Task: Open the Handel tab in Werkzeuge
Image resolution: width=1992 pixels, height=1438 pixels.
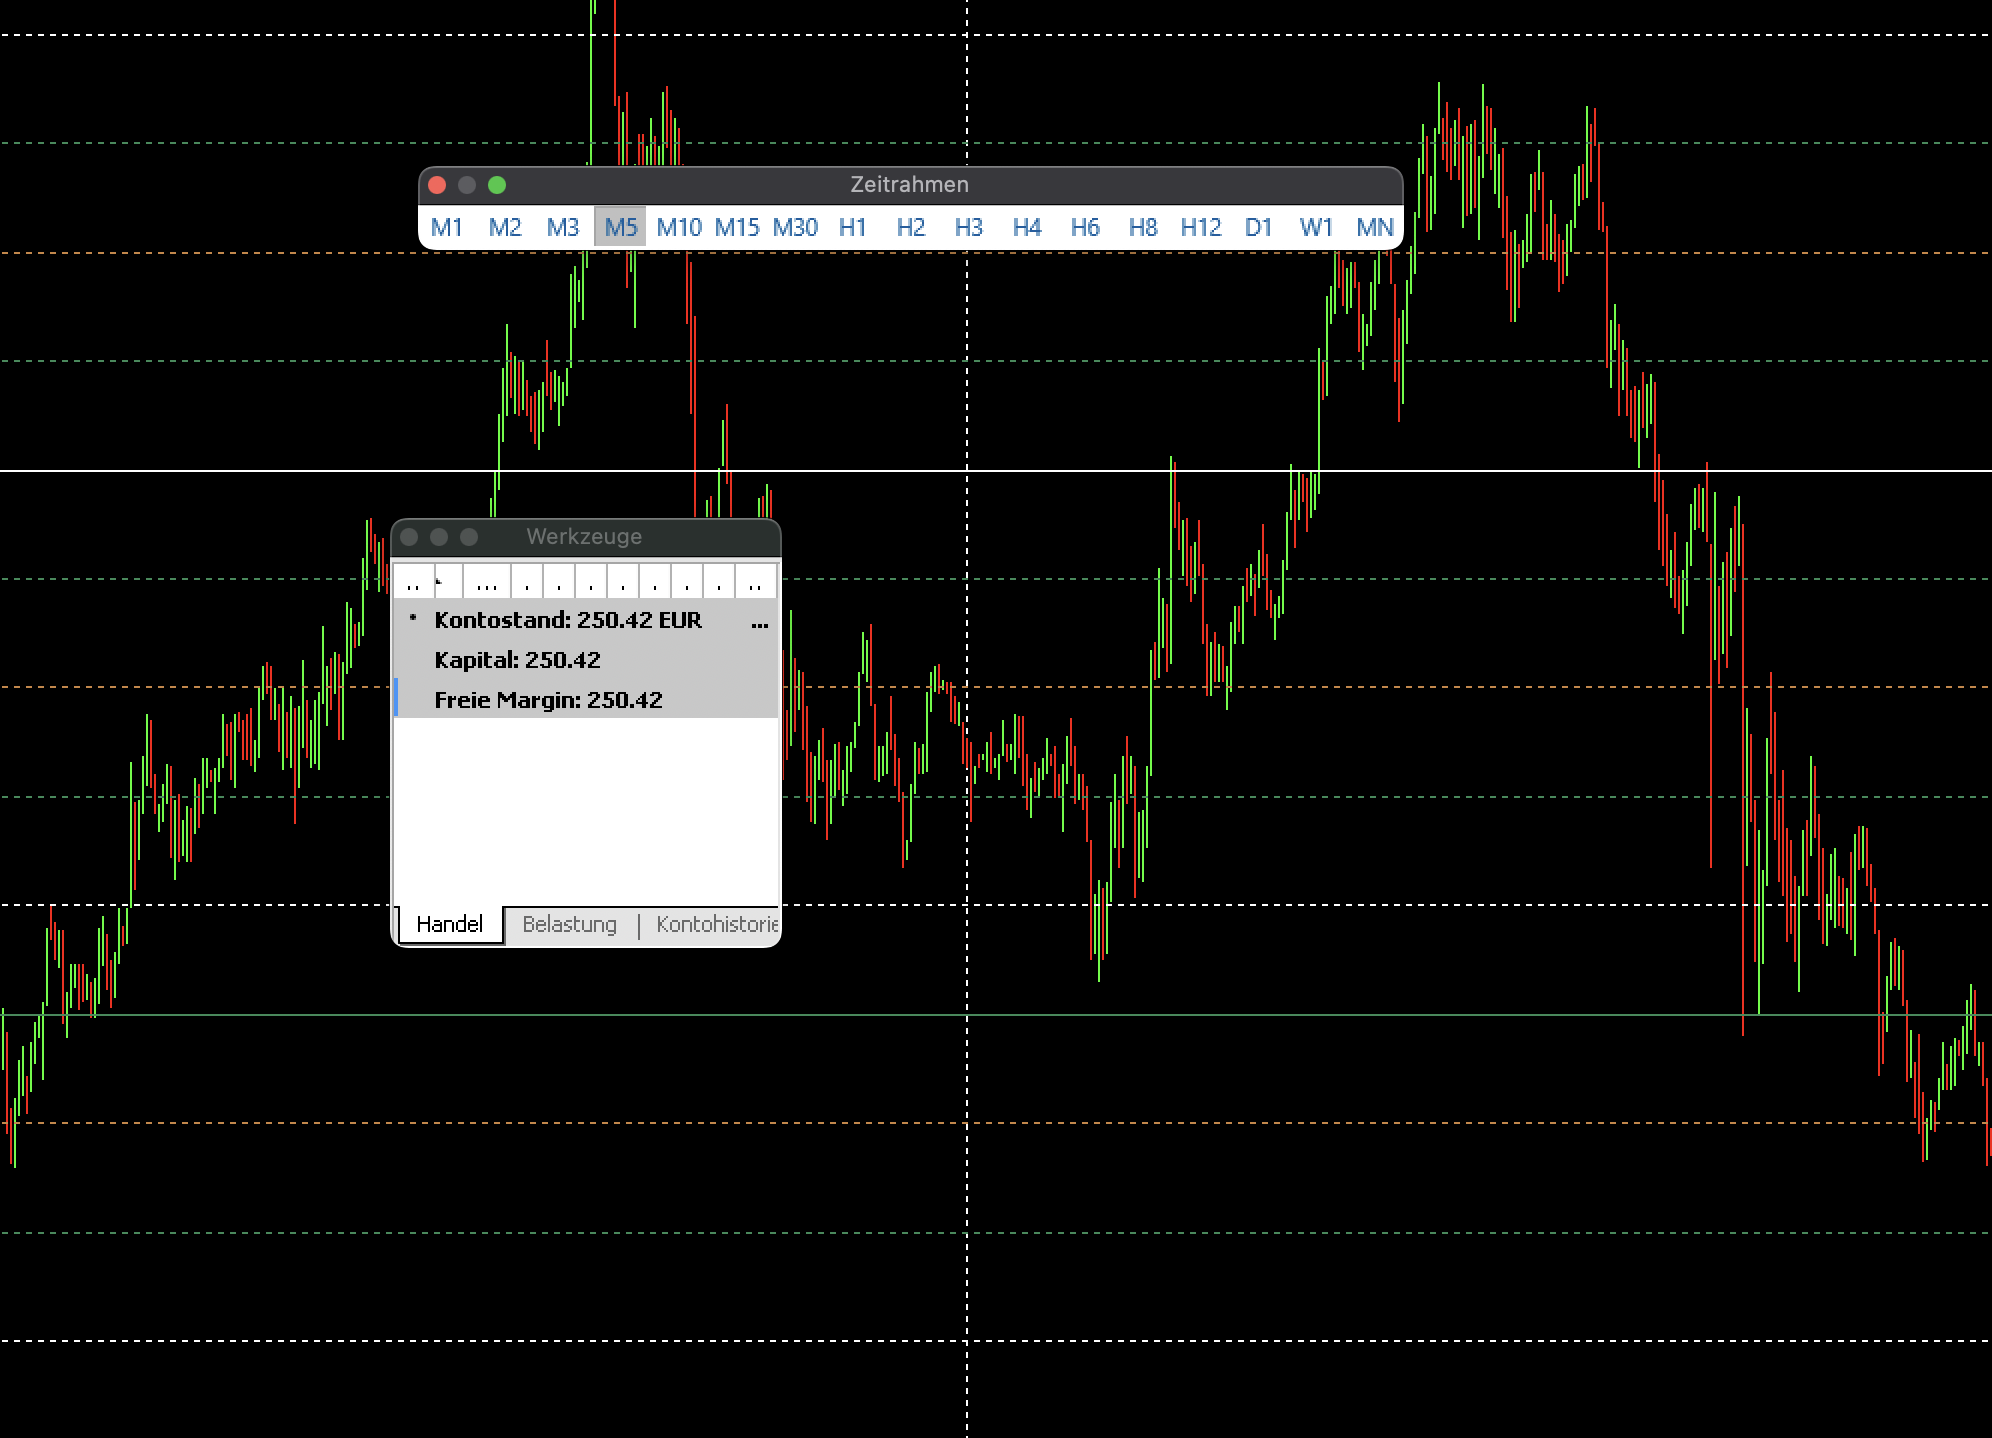Action: 450,924
